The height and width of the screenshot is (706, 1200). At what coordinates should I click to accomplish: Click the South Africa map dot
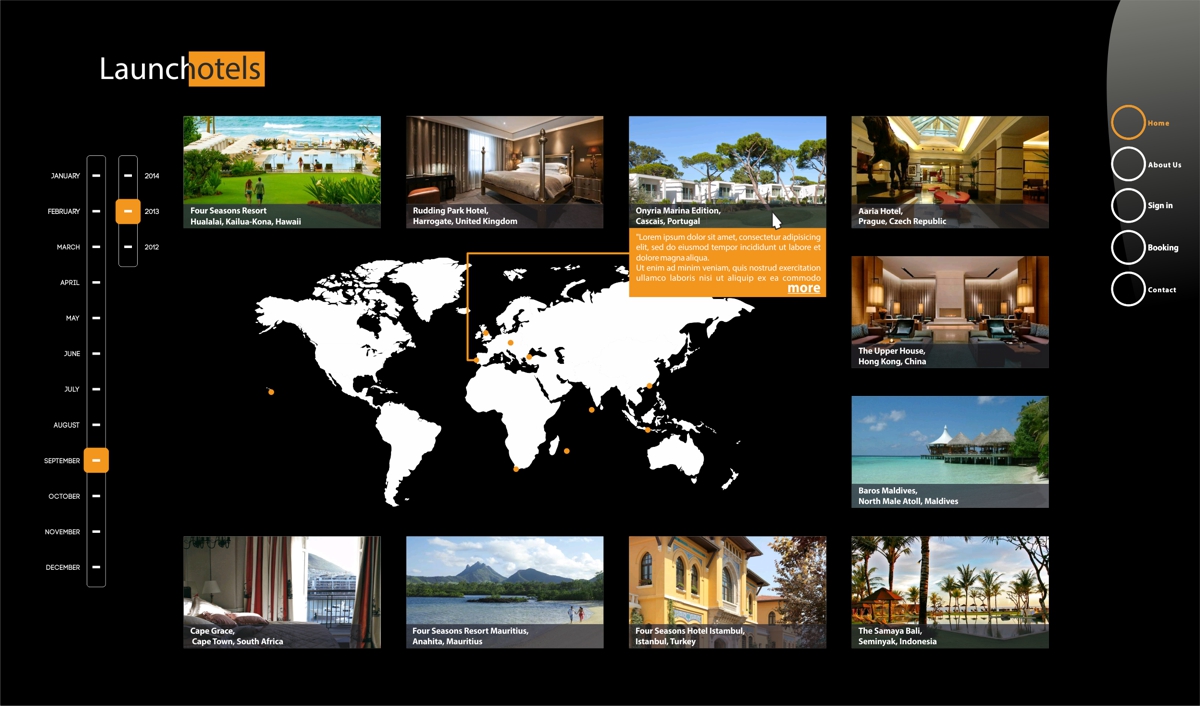pos(516,468)
